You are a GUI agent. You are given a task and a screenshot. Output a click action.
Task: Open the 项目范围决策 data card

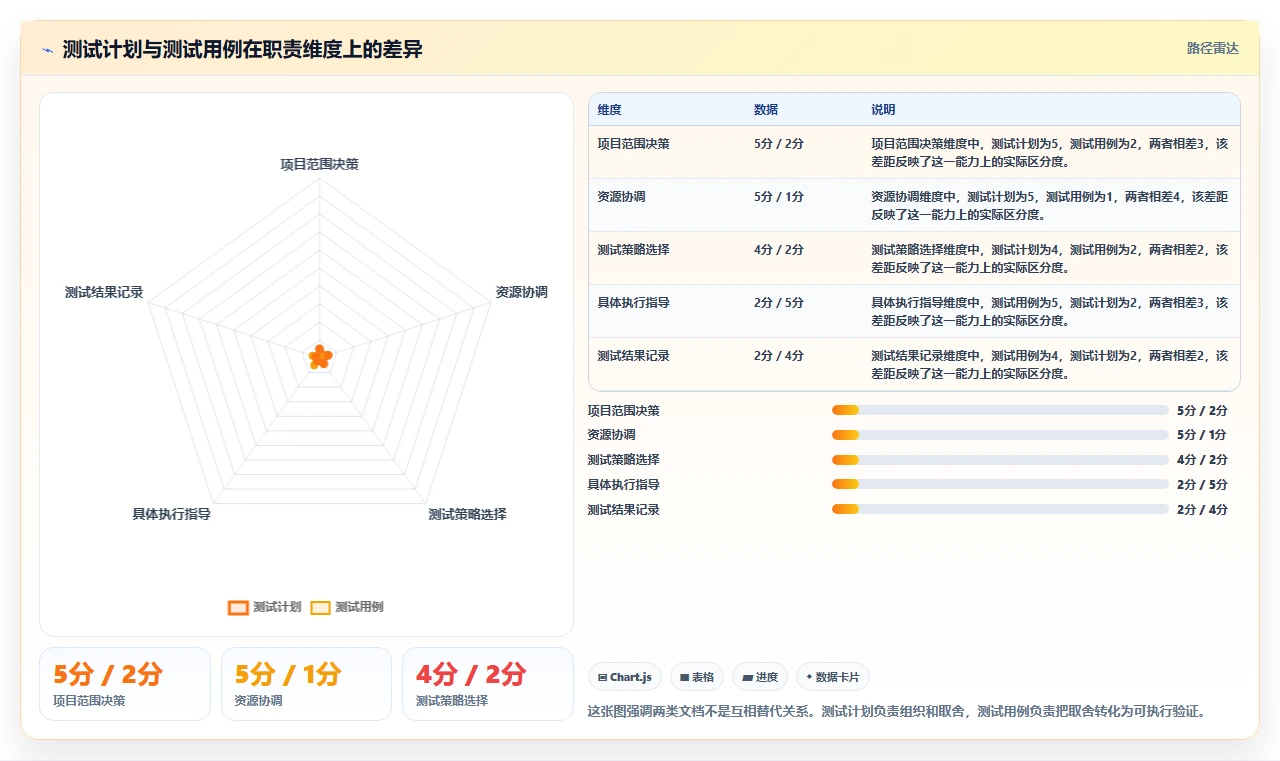(125, 684)
